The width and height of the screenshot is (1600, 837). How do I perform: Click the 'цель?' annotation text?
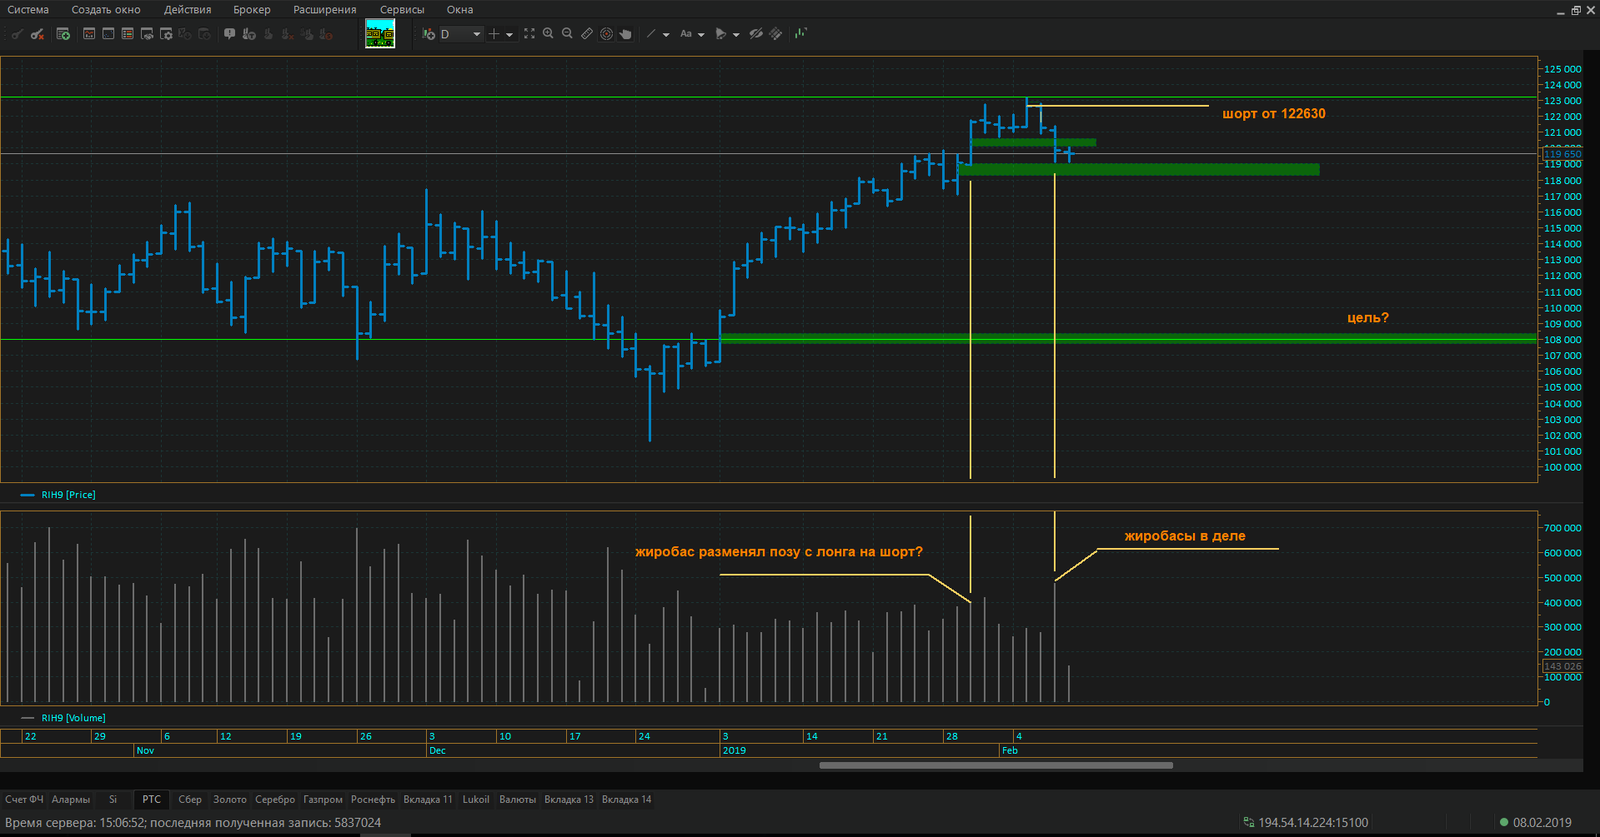[1368, 318]
